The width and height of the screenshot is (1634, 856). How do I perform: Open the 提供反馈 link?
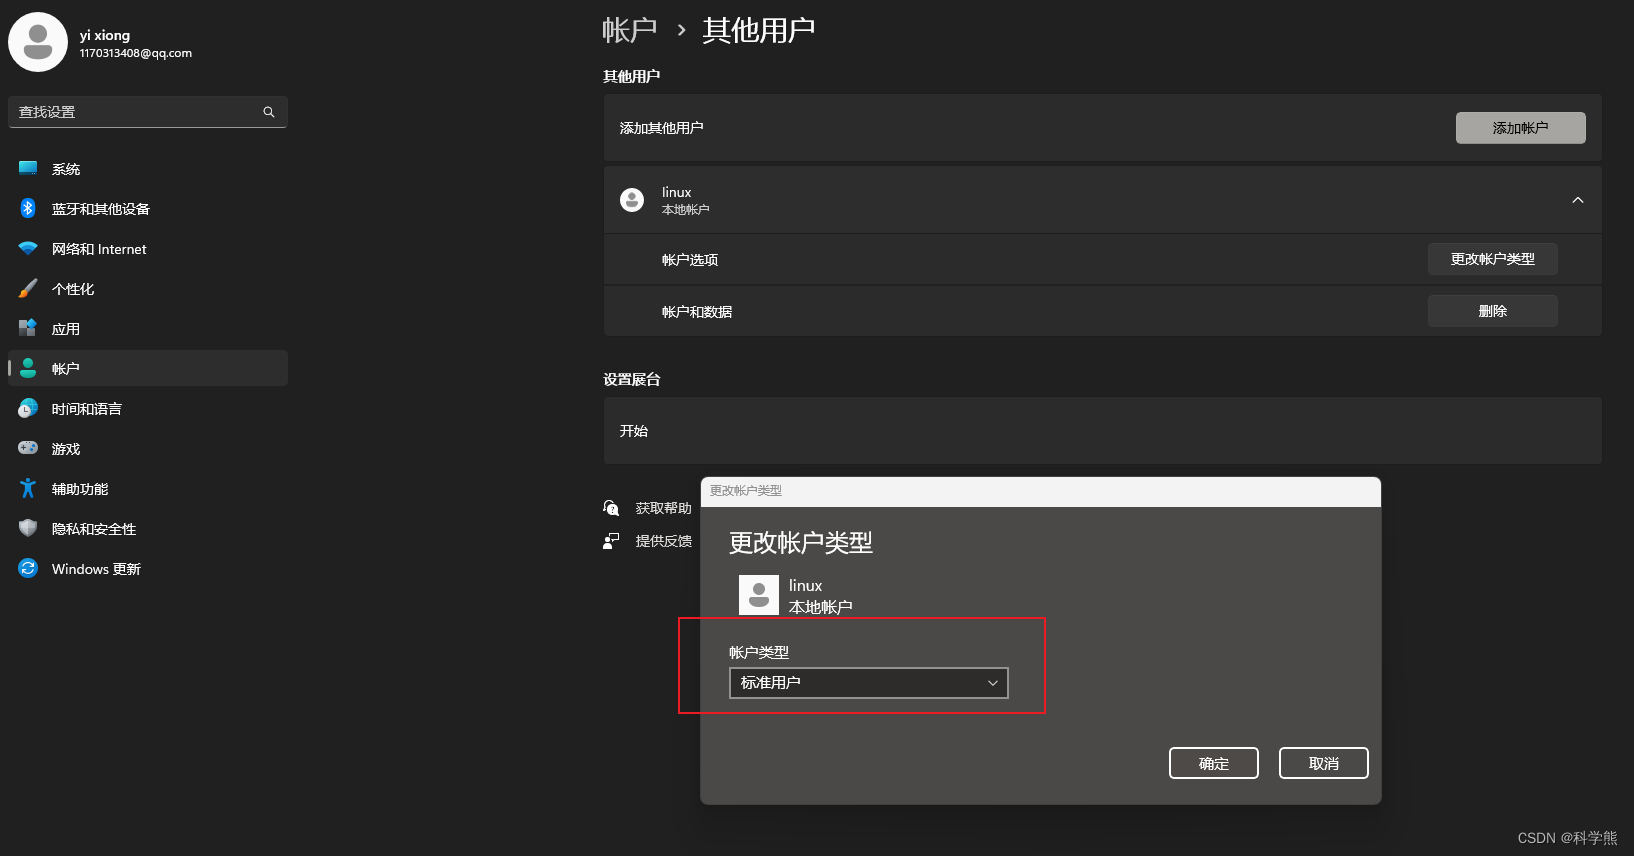tap(664, 541)
